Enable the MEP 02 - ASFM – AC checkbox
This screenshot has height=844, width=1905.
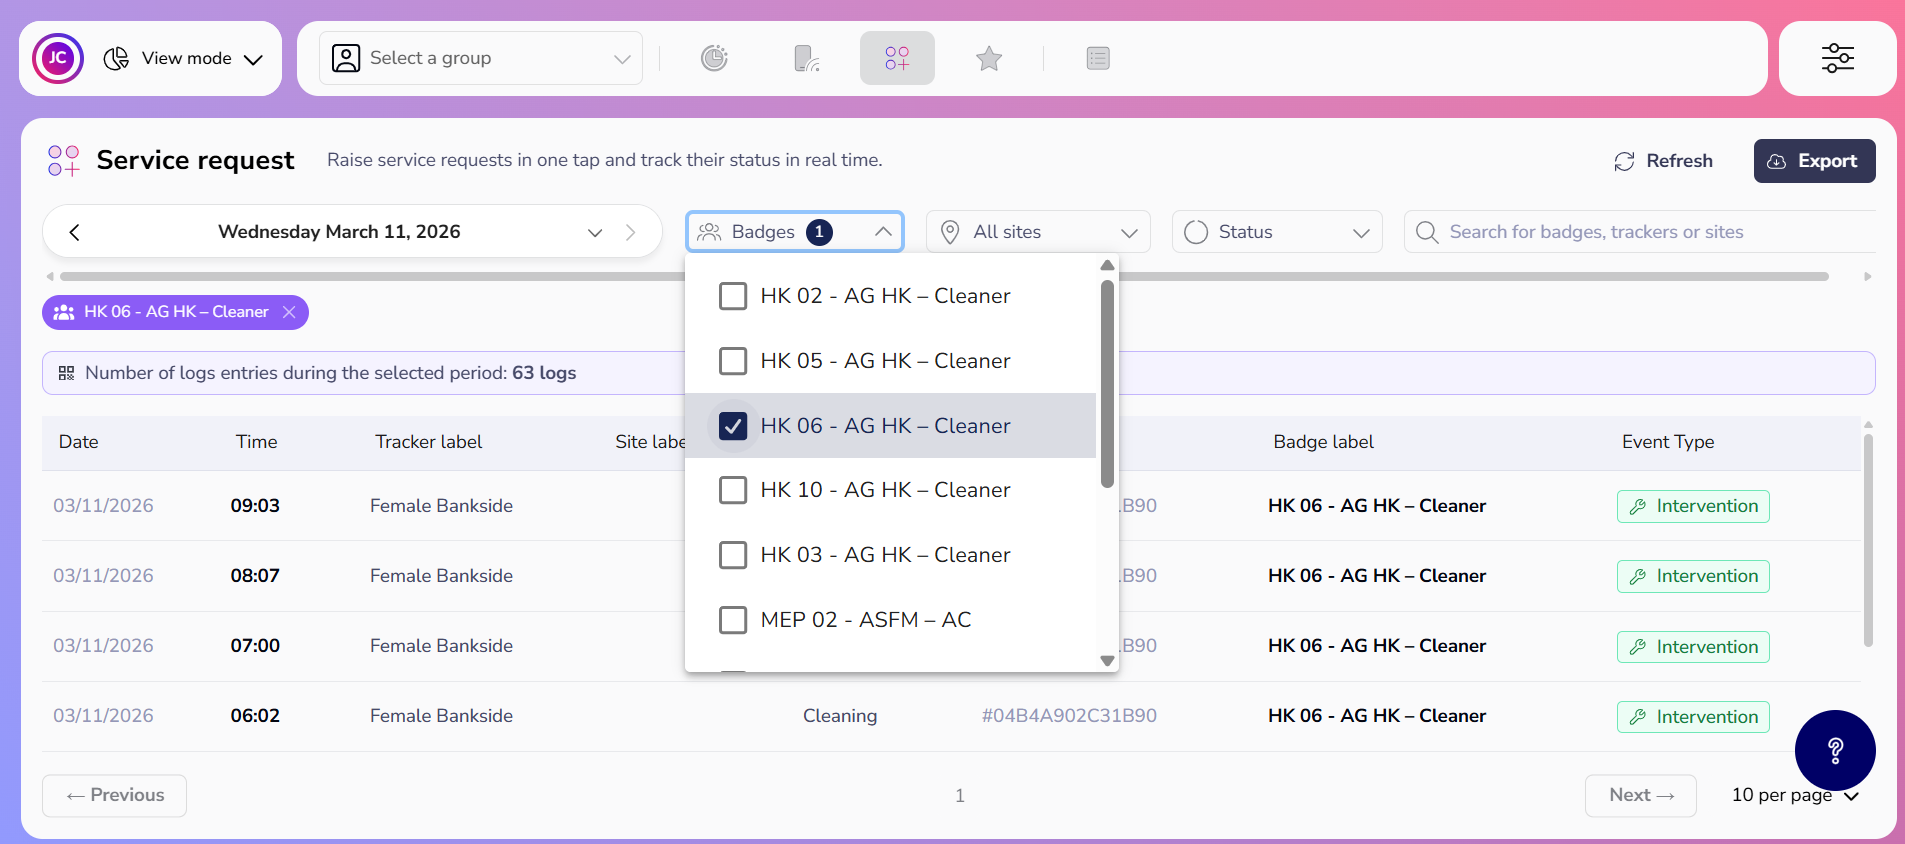click(733, 620)
